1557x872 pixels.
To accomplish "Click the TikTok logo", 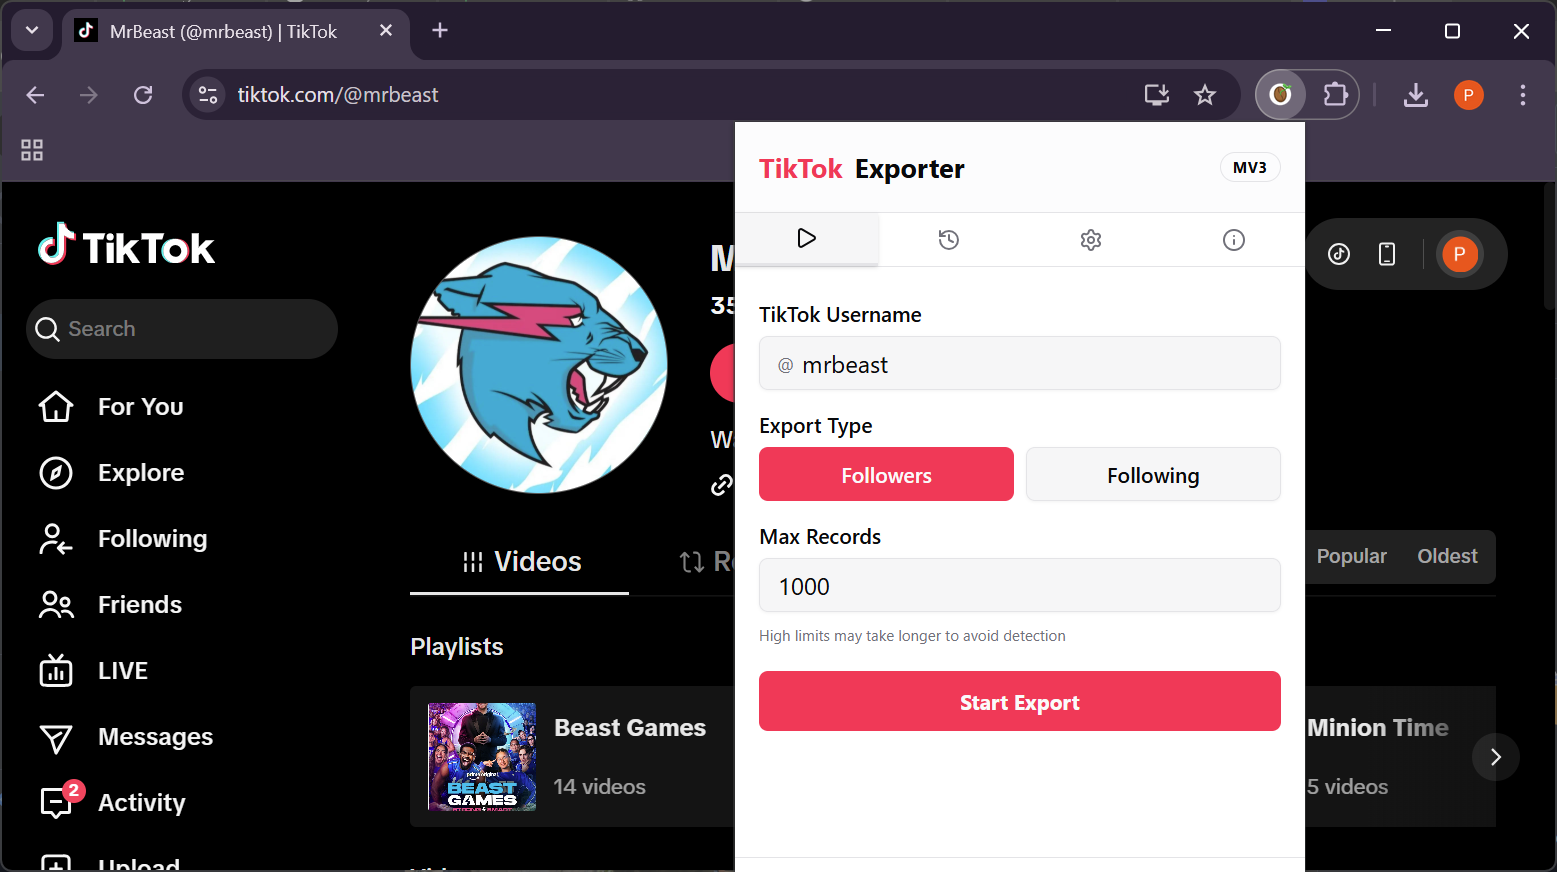I will pos(127,246).
